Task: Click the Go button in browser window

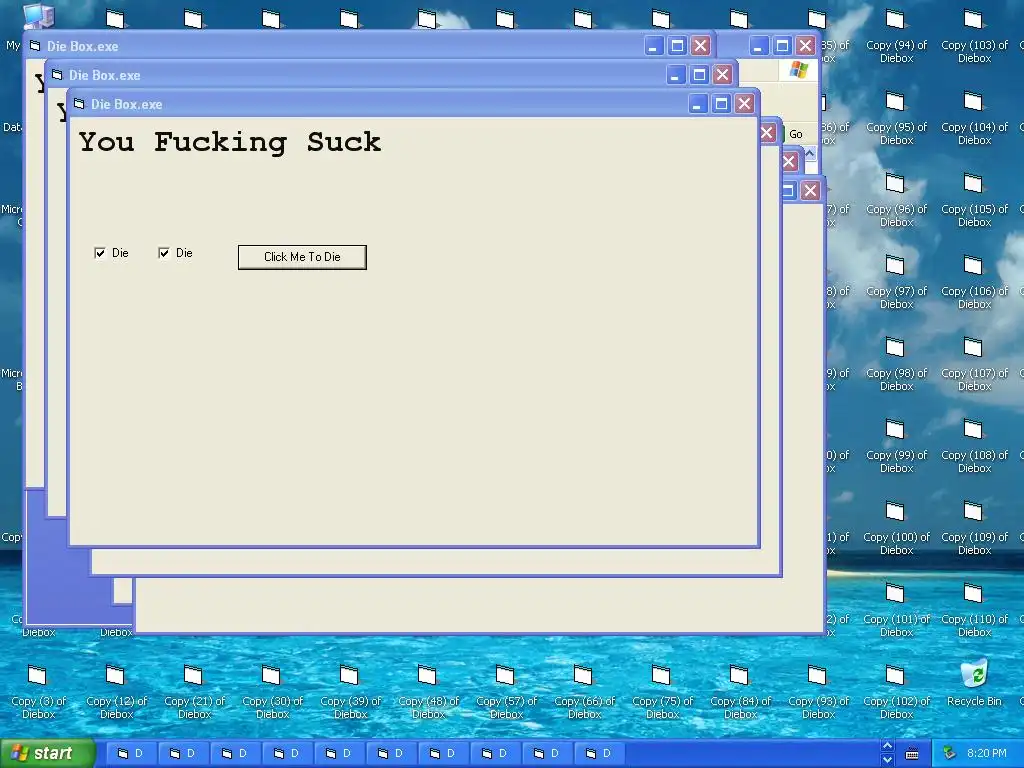Action: pyautogui.click(x=795, y=134)
